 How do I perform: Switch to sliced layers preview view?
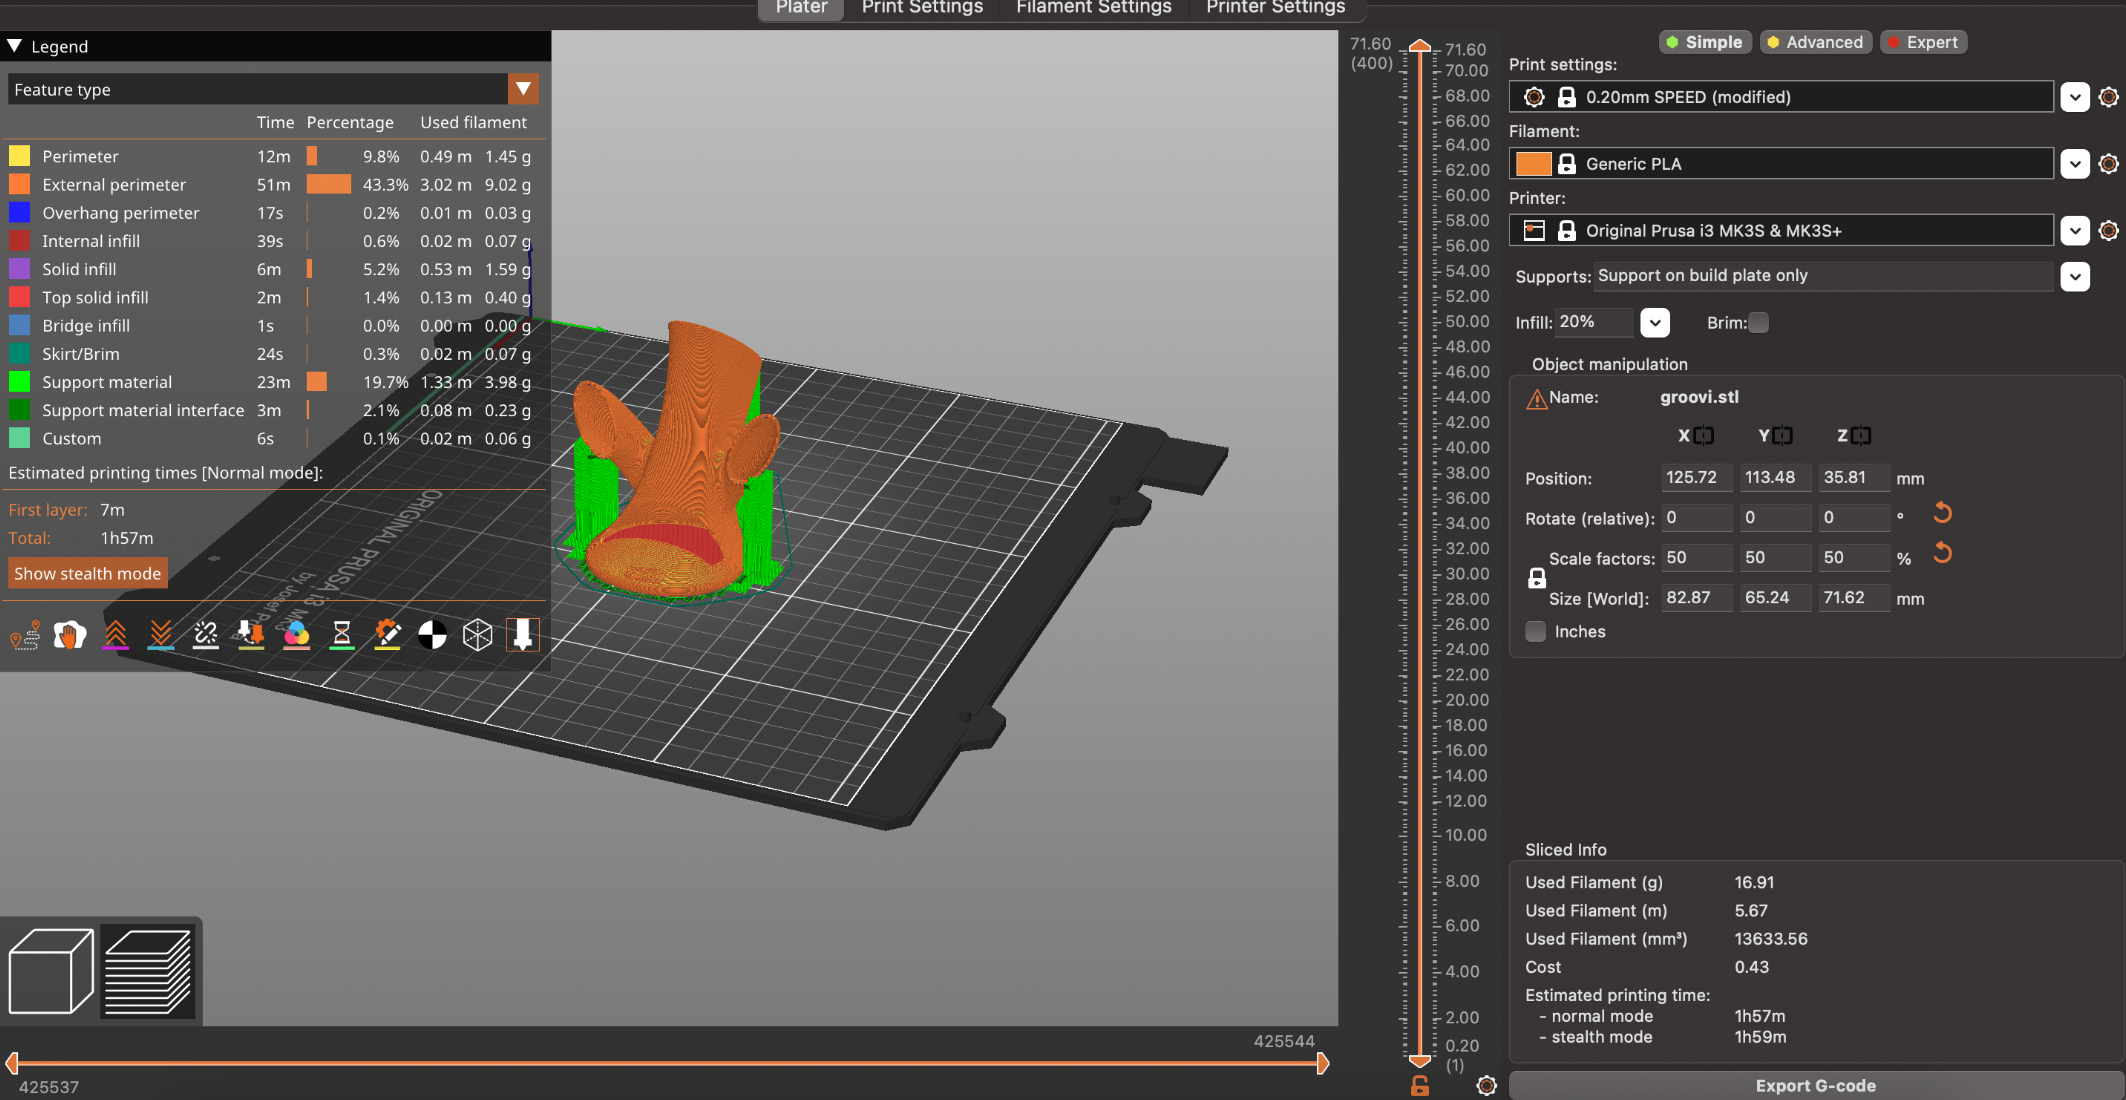click(147, 971)
